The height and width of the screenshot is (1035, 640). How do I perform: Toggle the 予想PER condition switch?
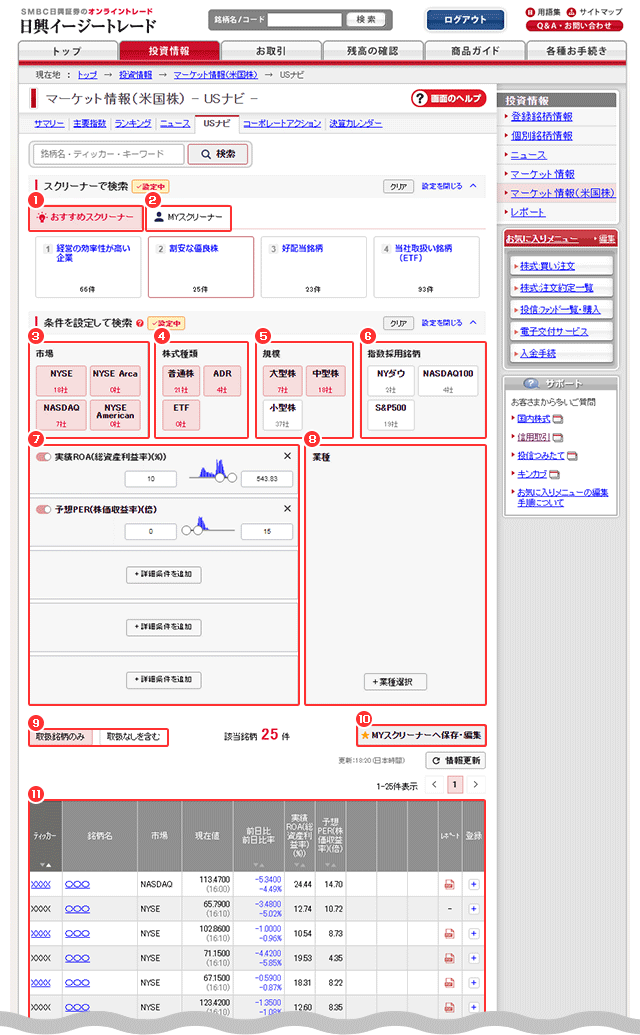43,510
